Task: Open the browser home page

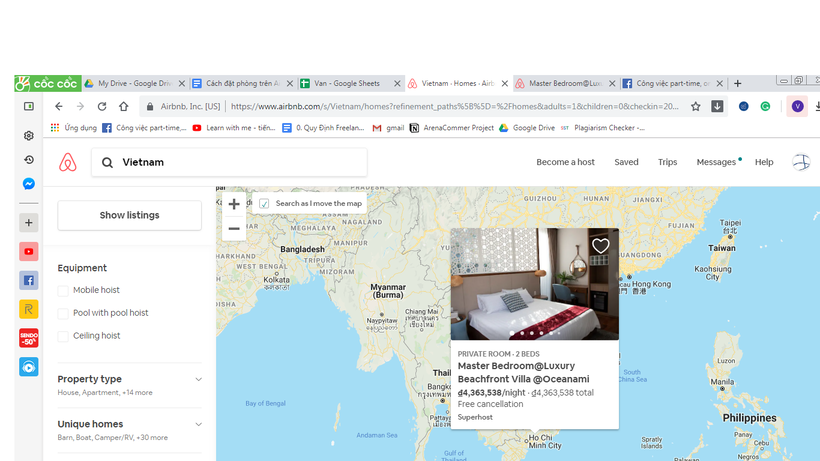Action: pyautogui.click(x=123, y=107)
